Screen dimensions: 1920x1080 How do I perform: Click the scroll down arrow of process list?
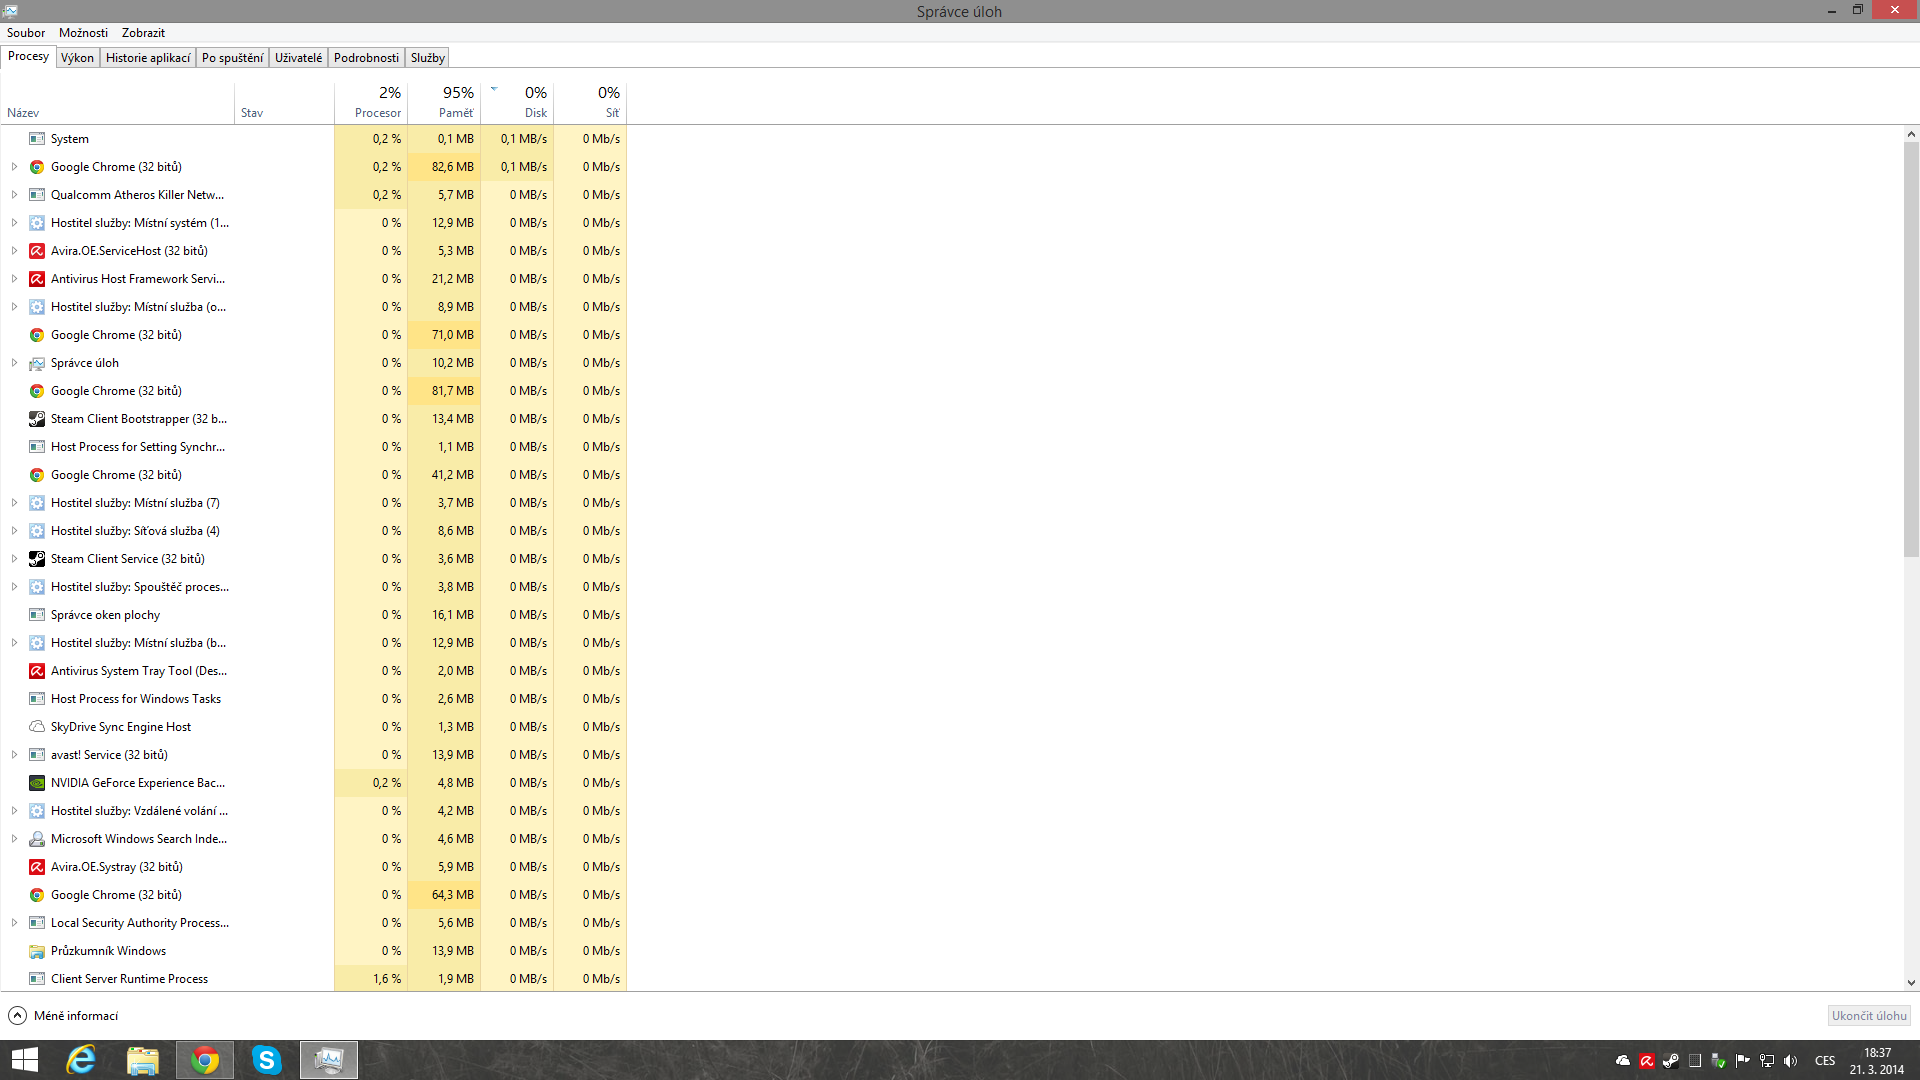1911,983
